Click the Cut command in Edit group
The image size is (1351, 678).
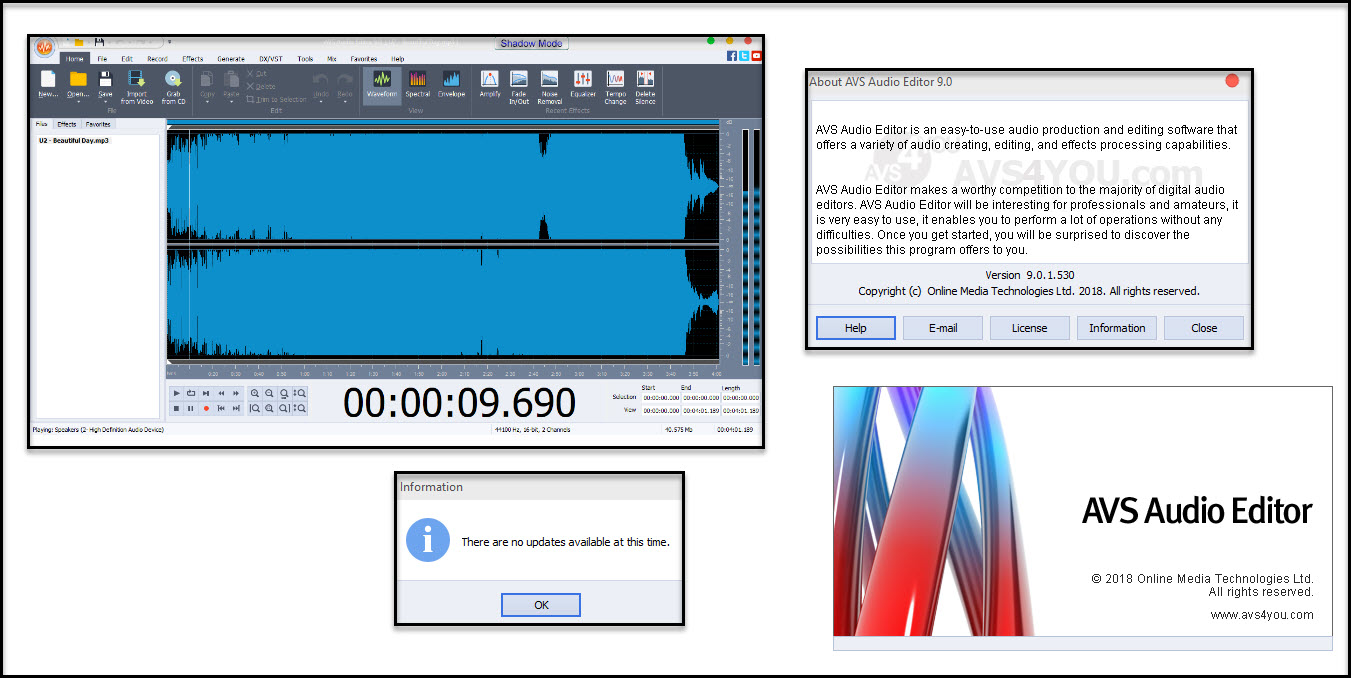pyautogui.click(x=257, y=74)
